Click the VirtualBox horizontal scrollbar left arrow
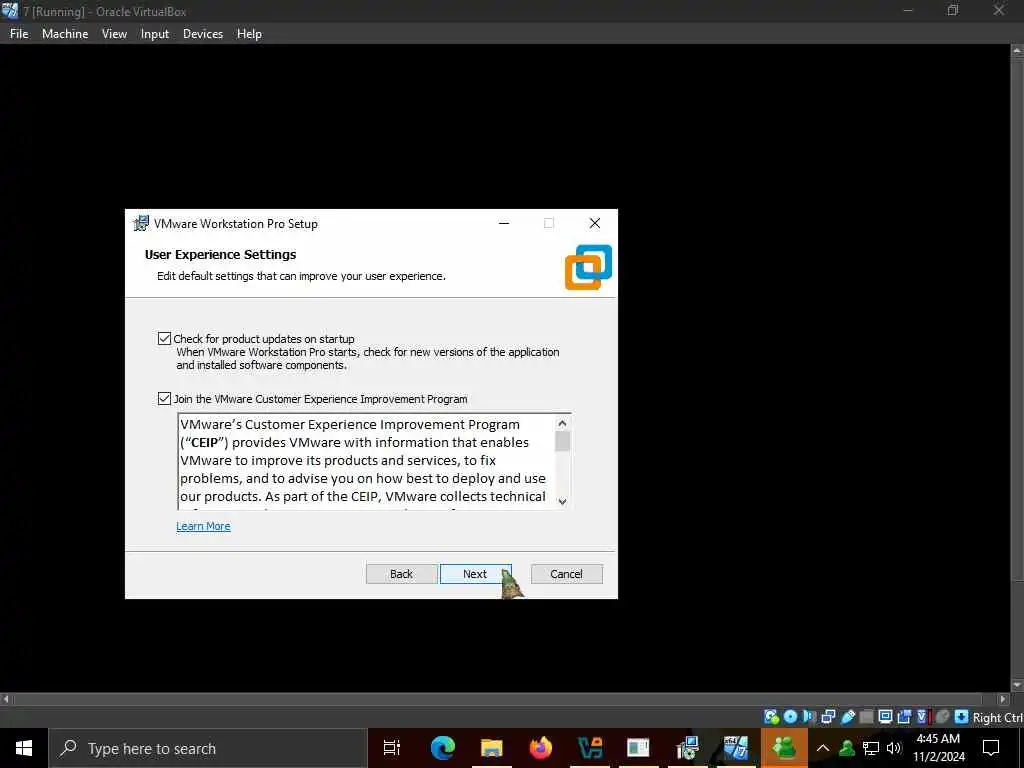Screen dimensions: 1024x768 (x=6, y=699)
